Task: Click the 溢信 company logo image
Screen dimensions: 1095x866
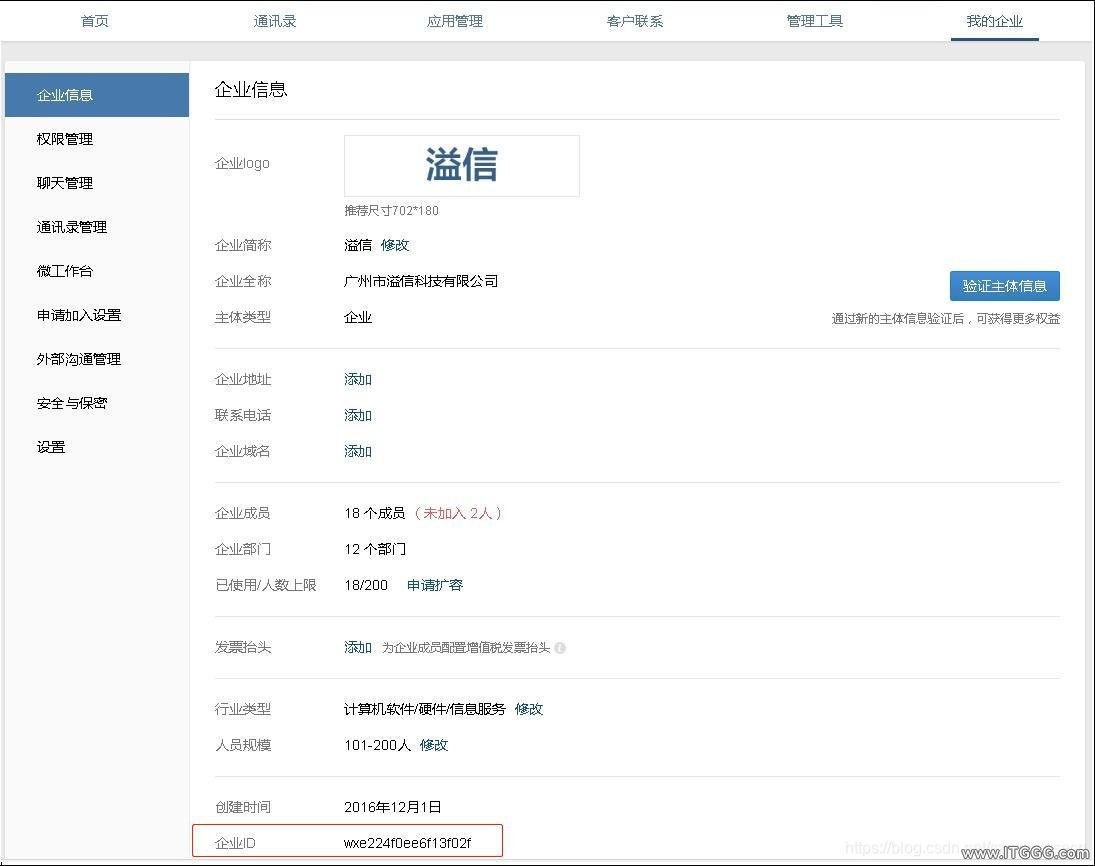Action: pyautogui.click(x=462, y=166)
